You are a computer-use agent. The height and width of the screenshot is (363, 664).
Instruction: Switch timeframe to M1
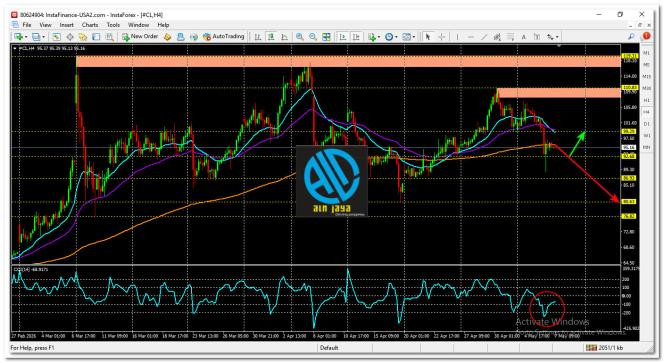[x=646, y=53]
